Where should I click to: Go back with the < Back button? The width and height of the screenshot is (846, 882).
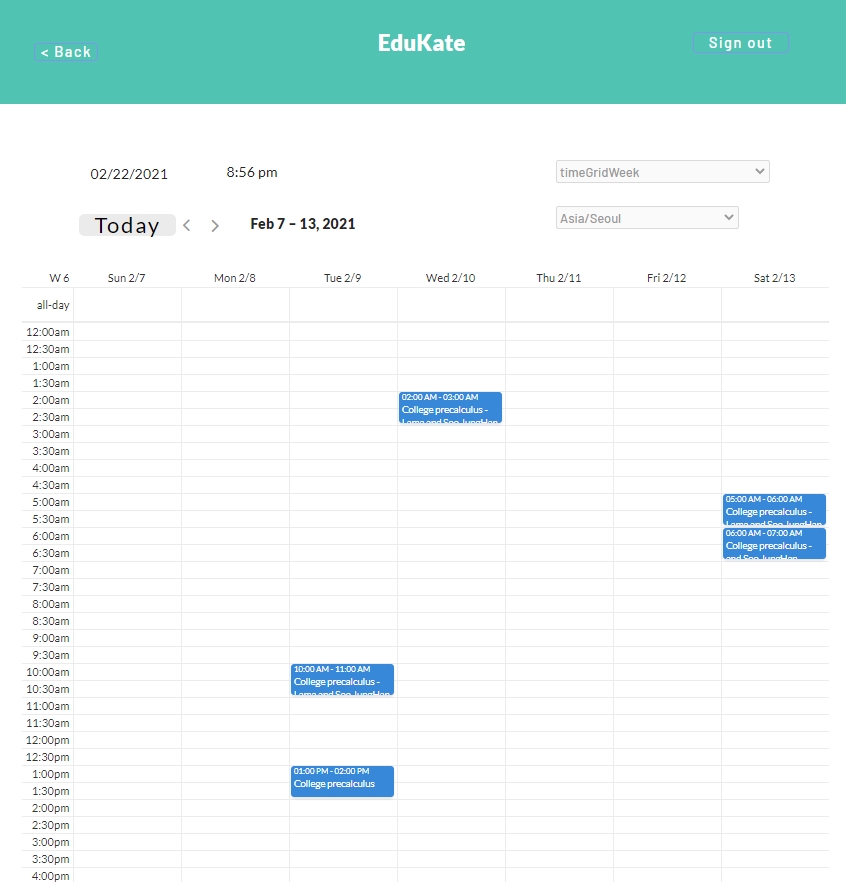coord(66,52)
